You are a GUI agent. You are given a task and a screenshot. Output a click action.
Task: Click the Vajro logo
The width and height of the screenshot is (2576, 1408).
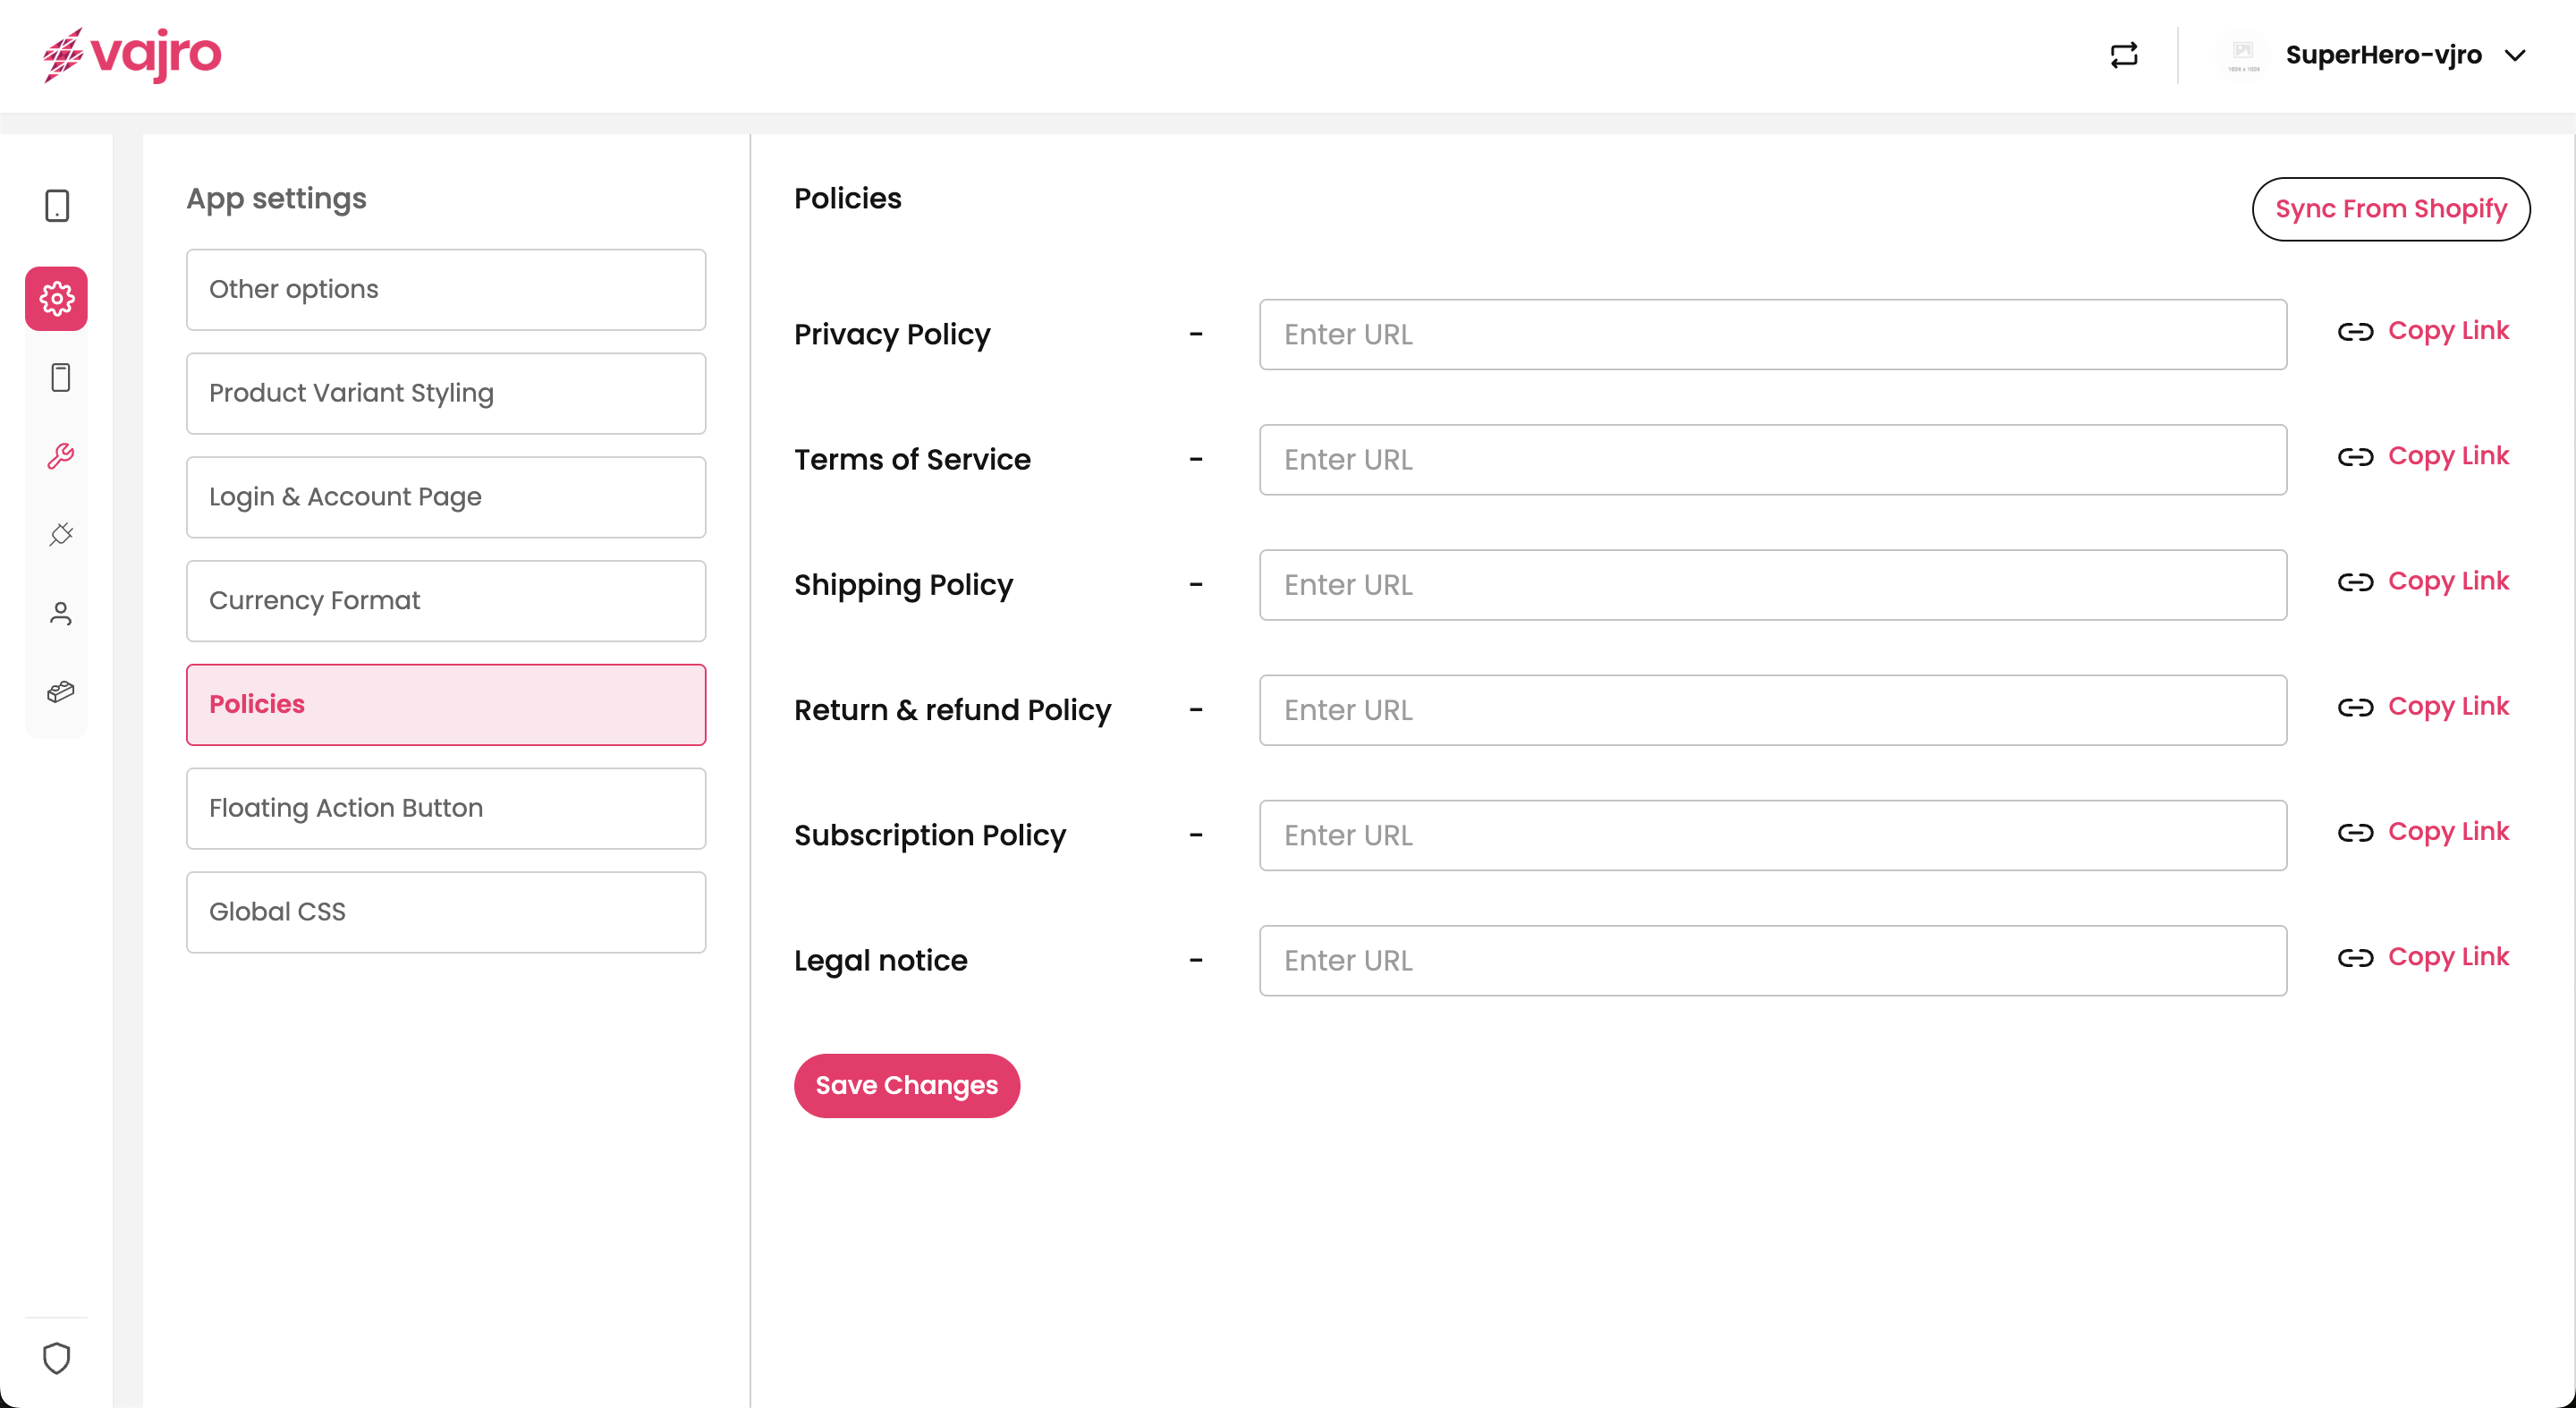click(132, 55)
